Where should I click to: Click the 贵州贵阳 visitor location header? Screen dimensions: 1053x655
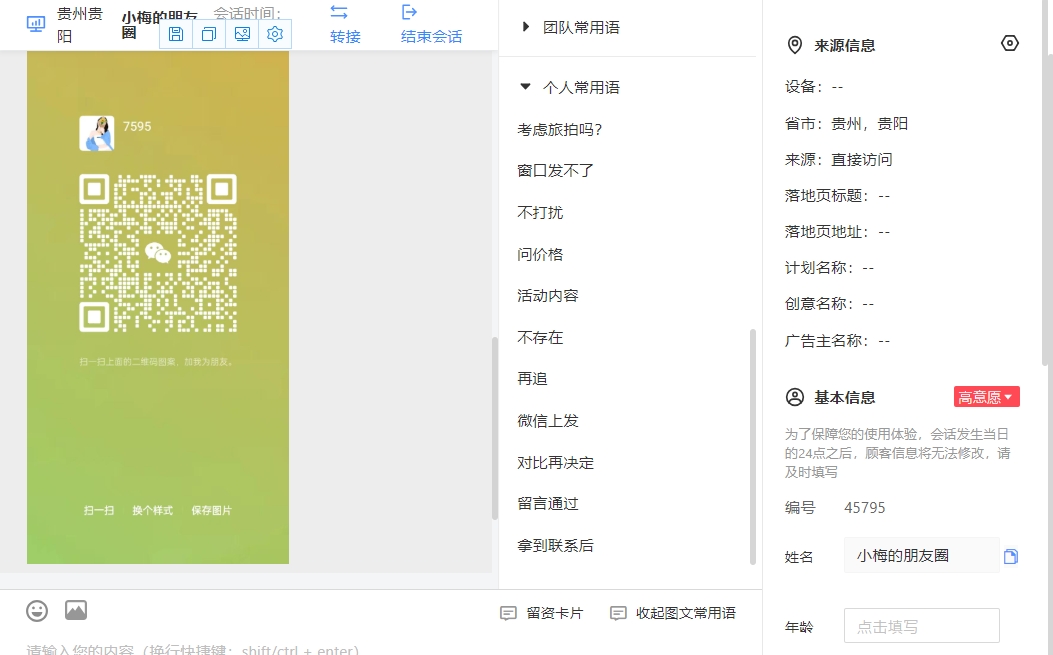79,25
